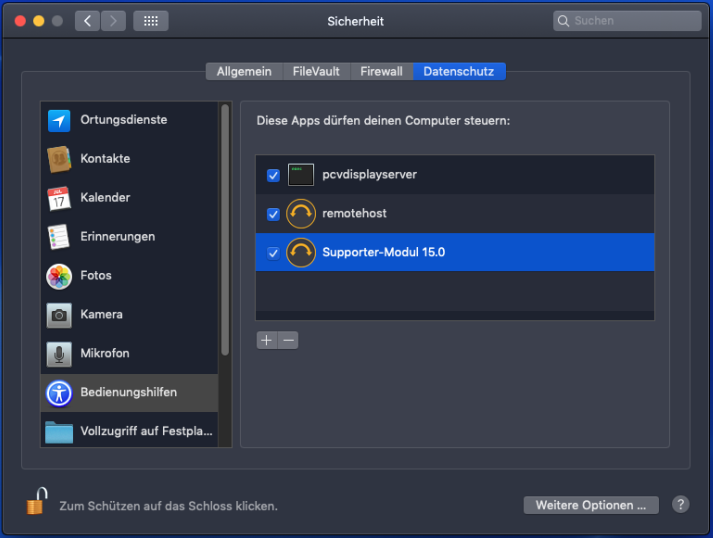This screenshot has width=713, height=538.
Task: Select the Ortungsdienste location arrow icon
Action: (59, 120)
